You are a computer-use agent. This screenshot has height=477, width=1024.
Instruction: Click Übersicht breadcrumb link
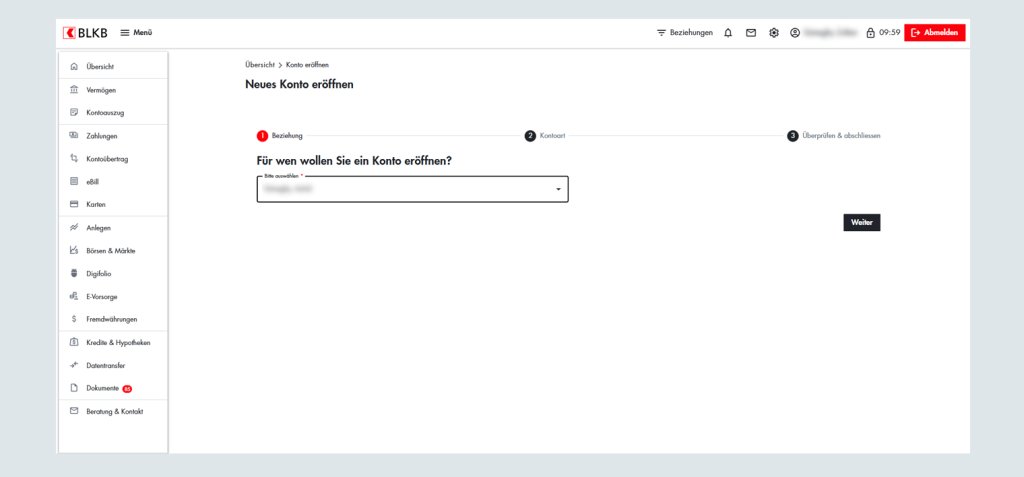click(x=260, y=65)
